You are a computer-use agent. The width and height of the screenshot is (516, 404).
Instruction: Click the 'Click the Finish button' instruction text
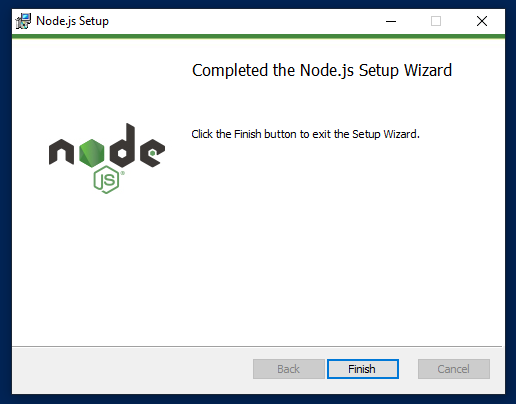pos(305,134)
